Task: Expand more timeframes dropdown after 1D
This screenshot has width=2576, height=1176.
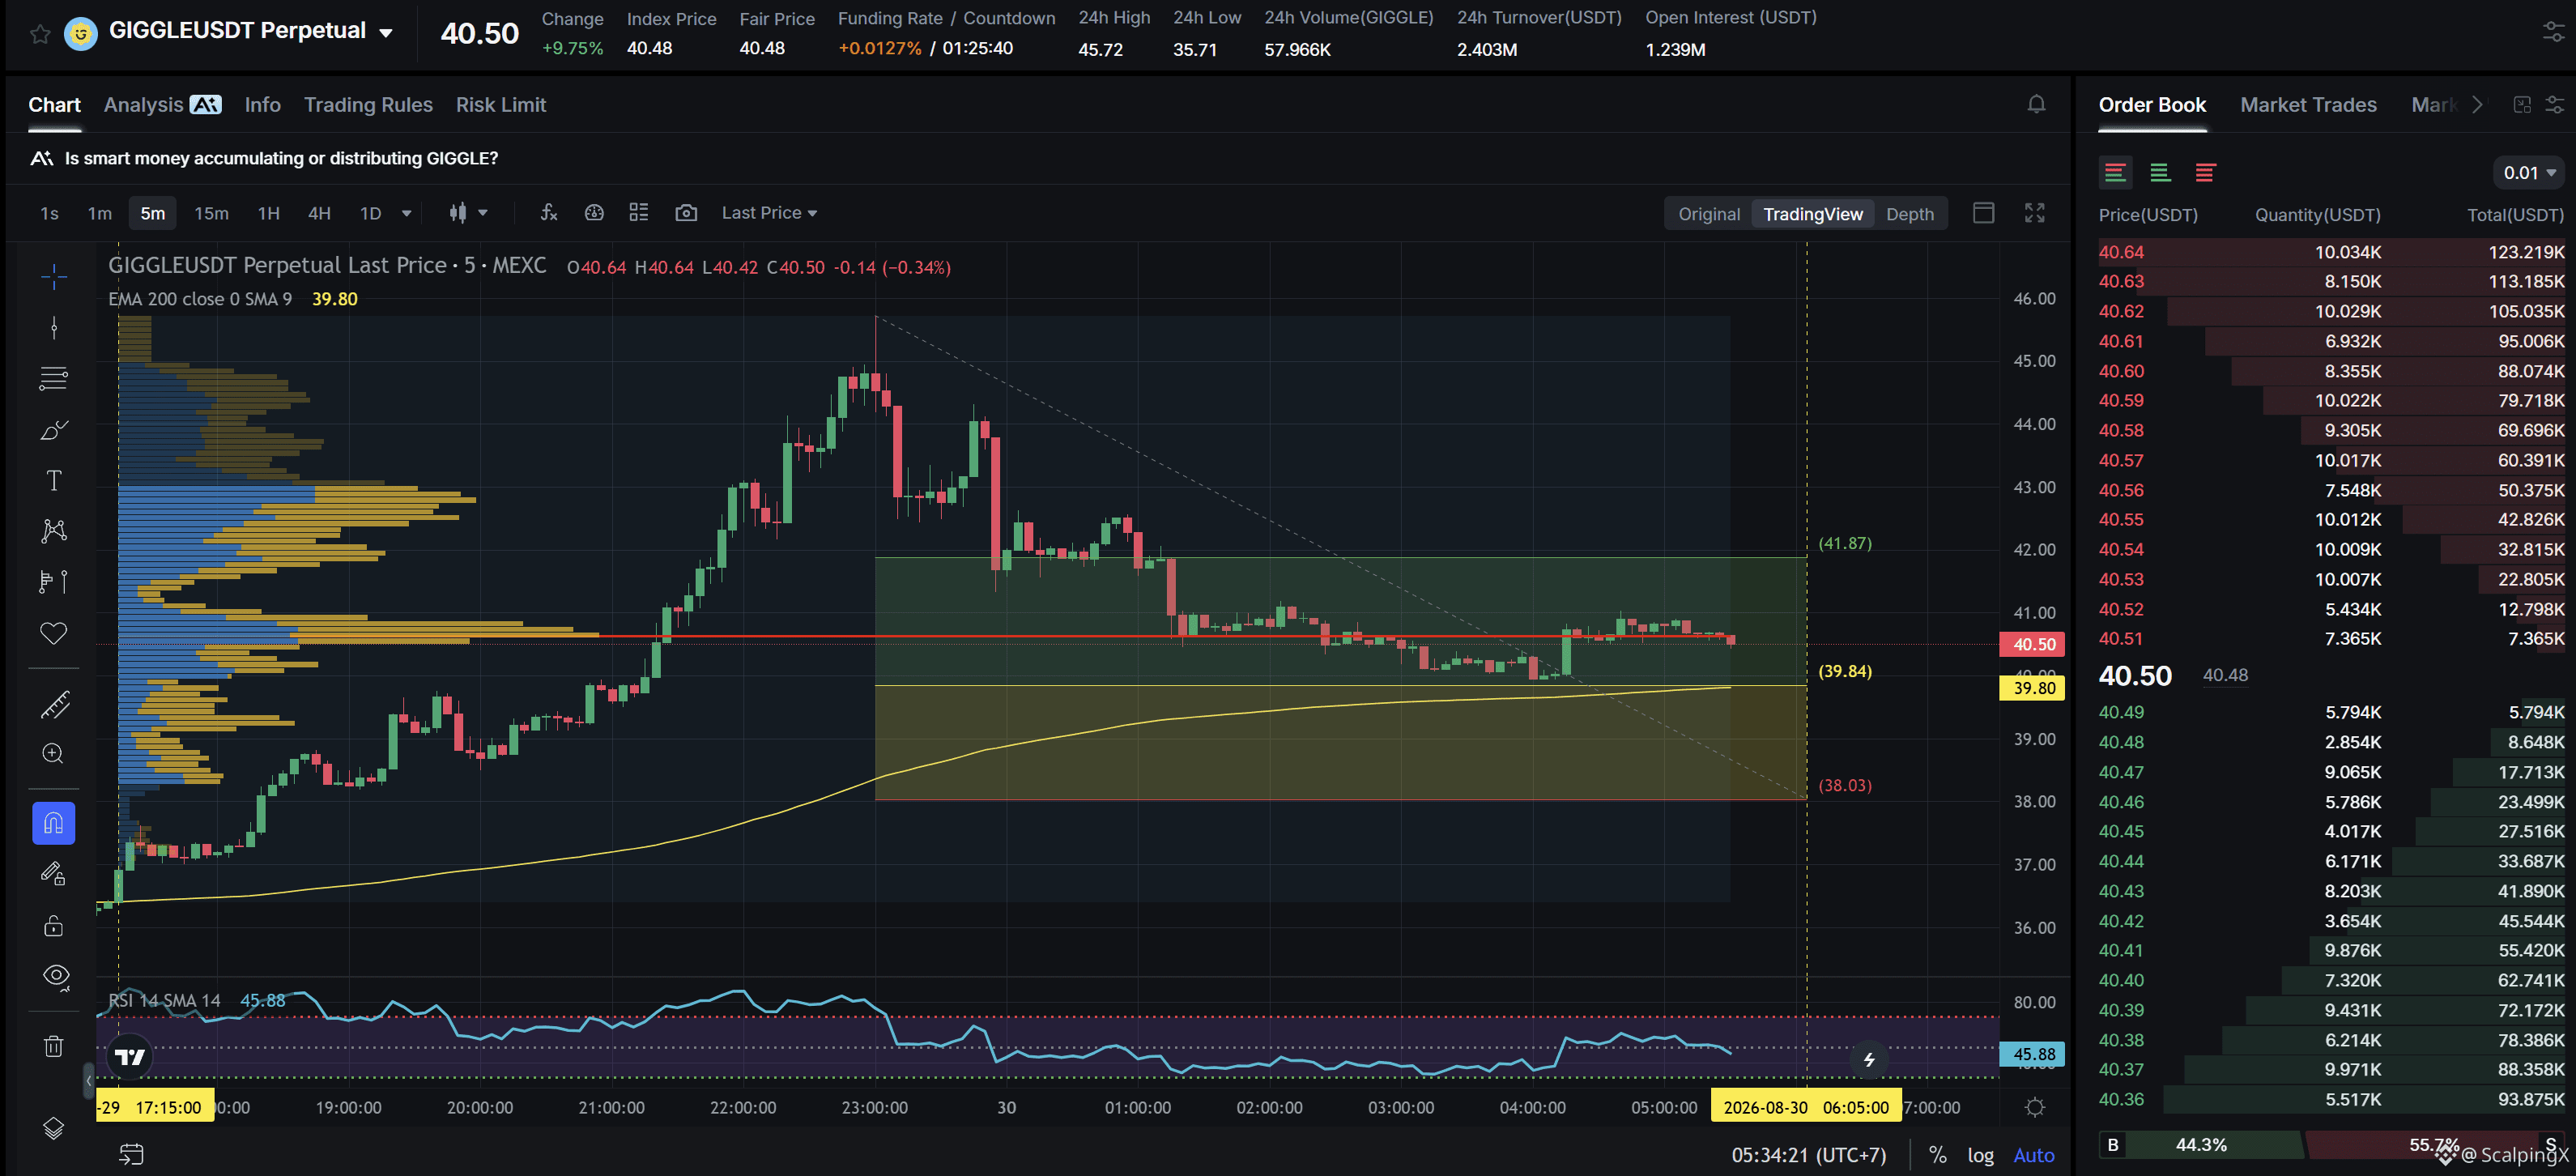Action: click(x=406, y=213)
